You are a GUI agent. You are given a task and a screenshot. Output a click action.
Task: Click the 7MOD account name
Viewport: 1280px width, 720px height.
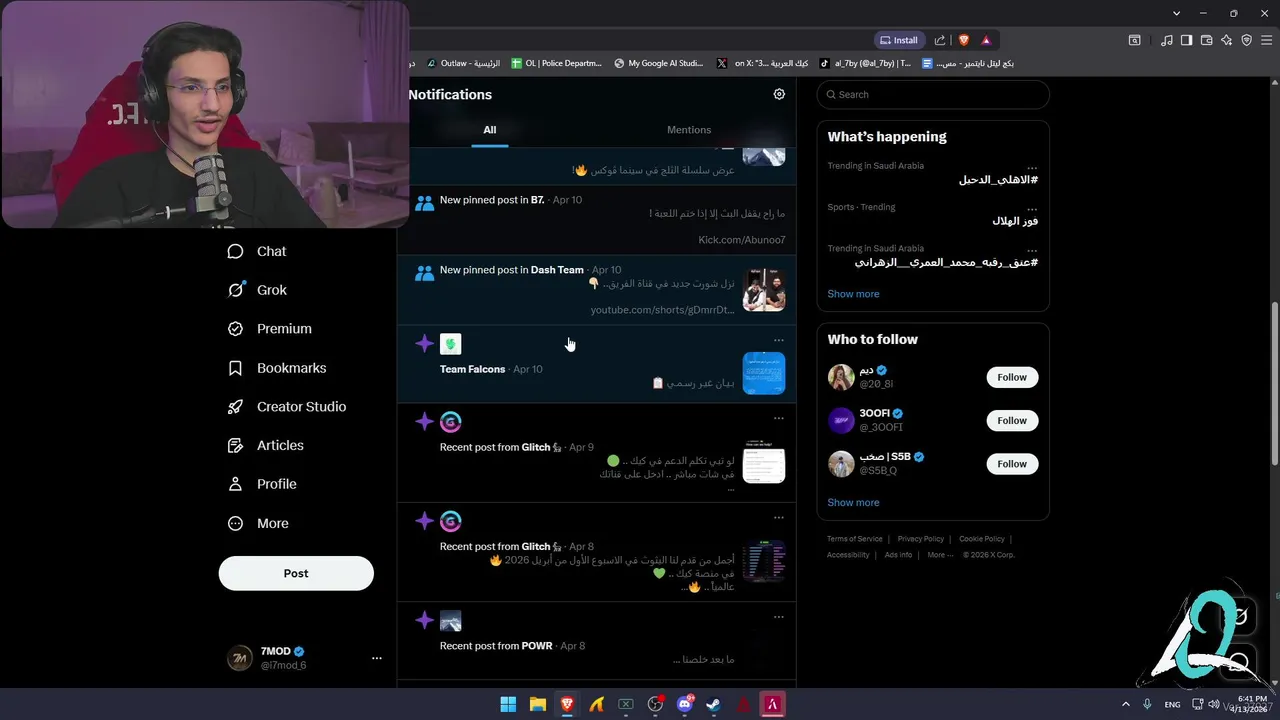(275, 651)
